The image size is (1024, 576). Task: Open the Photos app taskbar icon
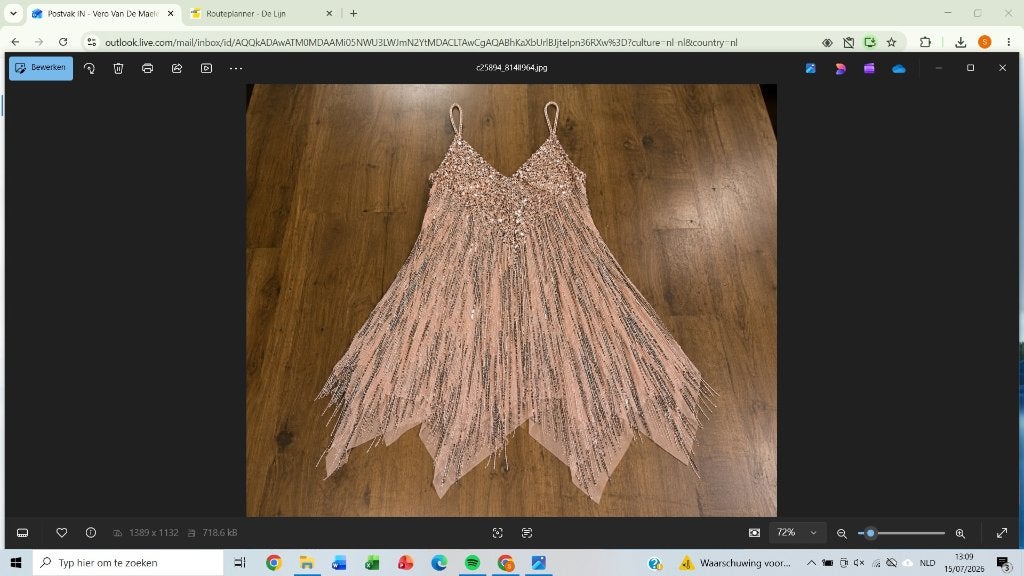tap(539, 562)
